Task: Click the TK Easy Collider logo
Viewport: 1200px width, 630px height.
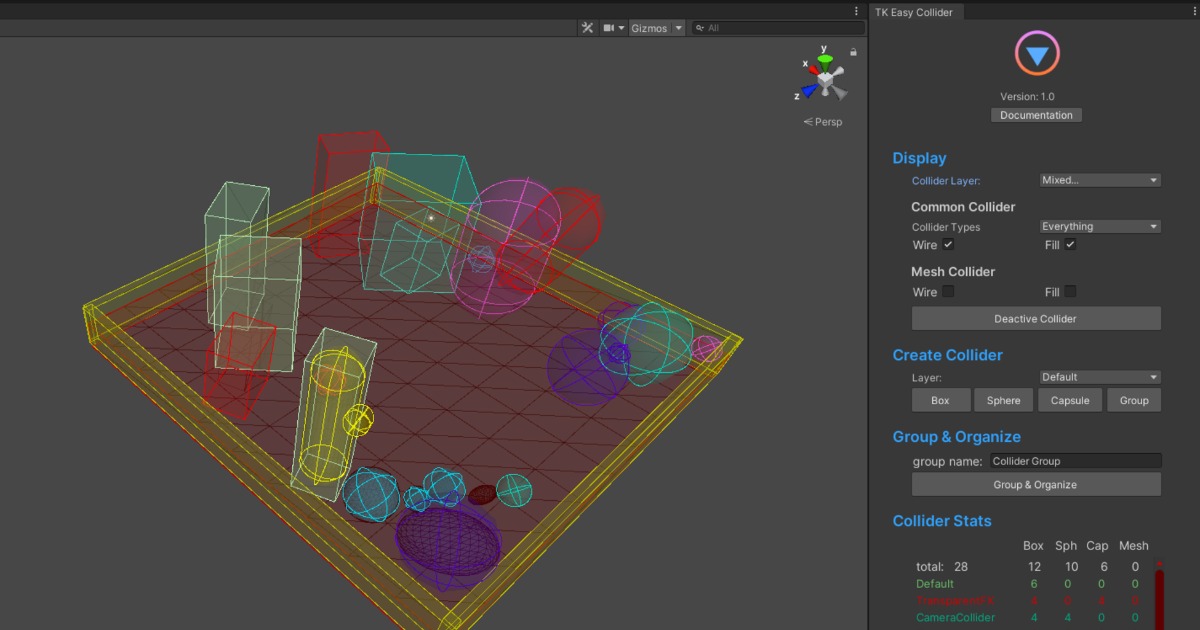Action: click(x=1036, y=54)
